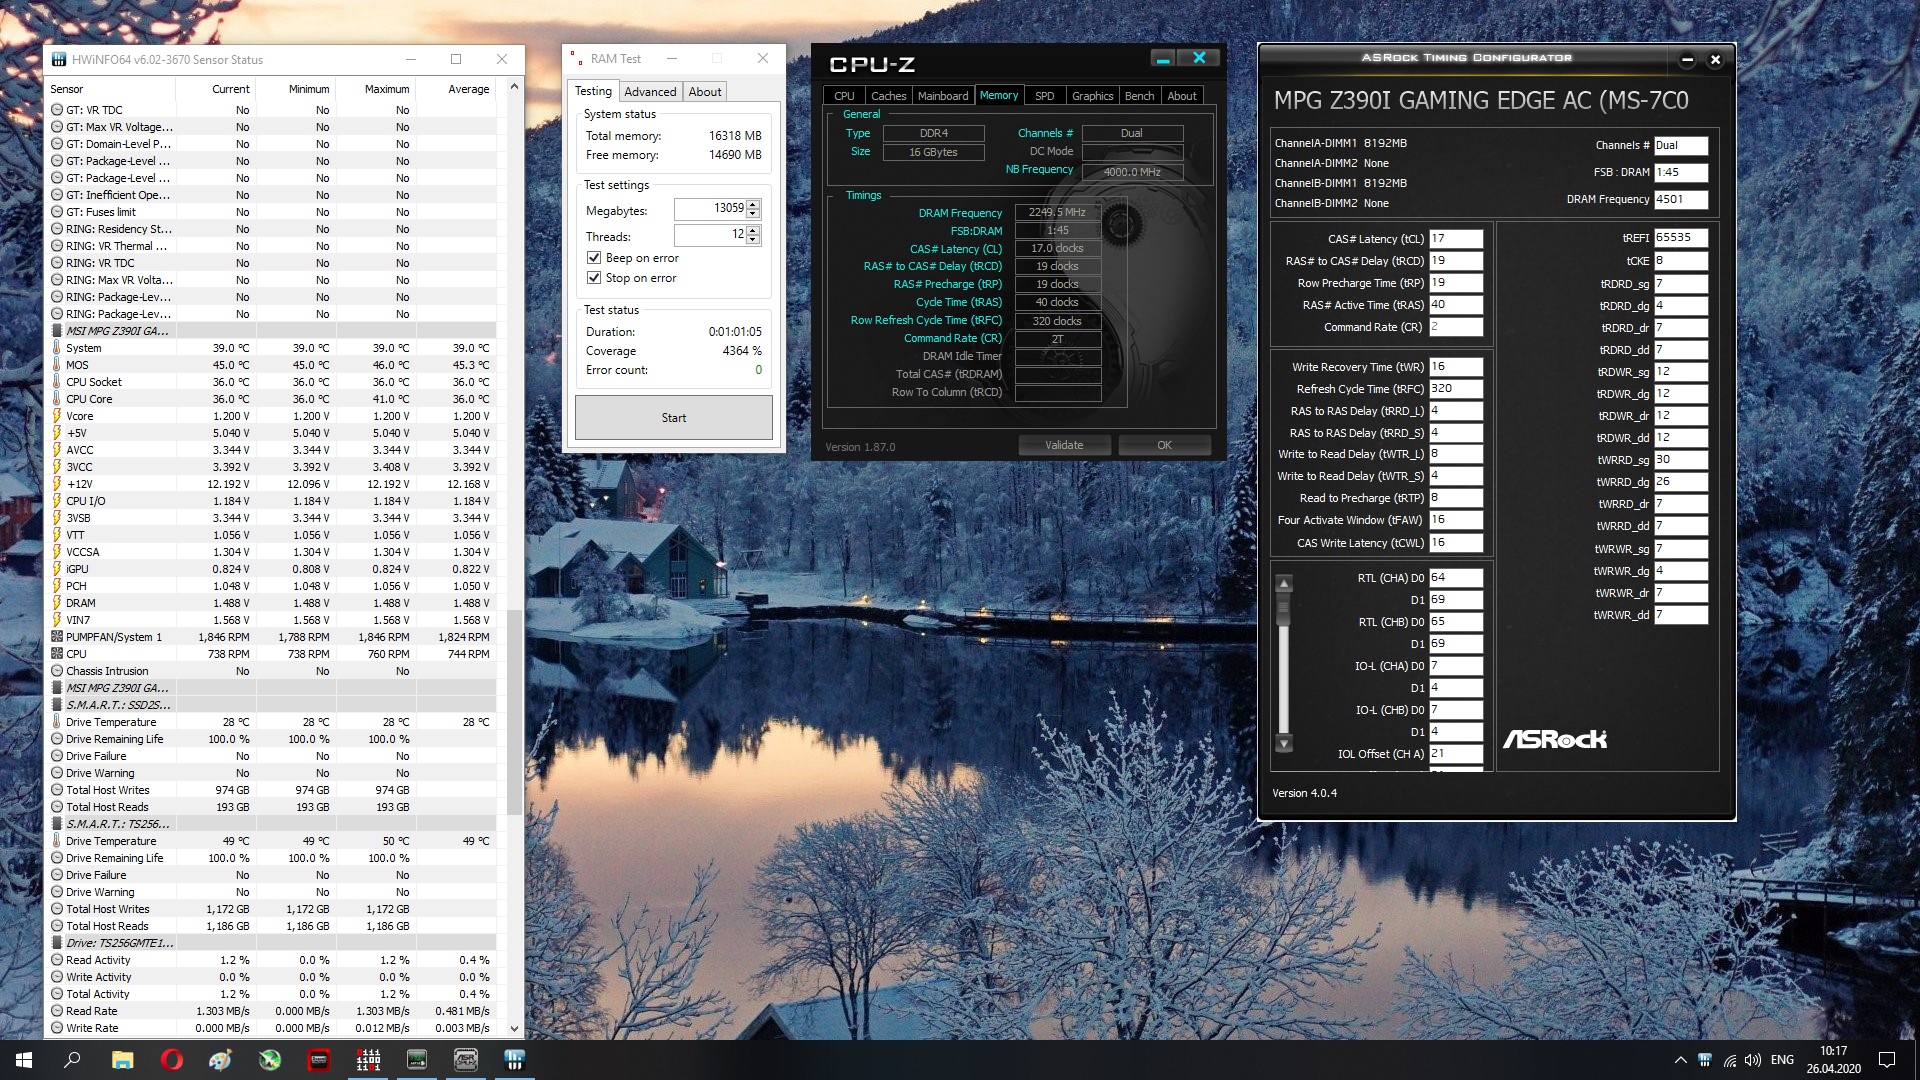Click the tREFI value field
The height and width of the screenshot is (1080, 1920).
1680,238
